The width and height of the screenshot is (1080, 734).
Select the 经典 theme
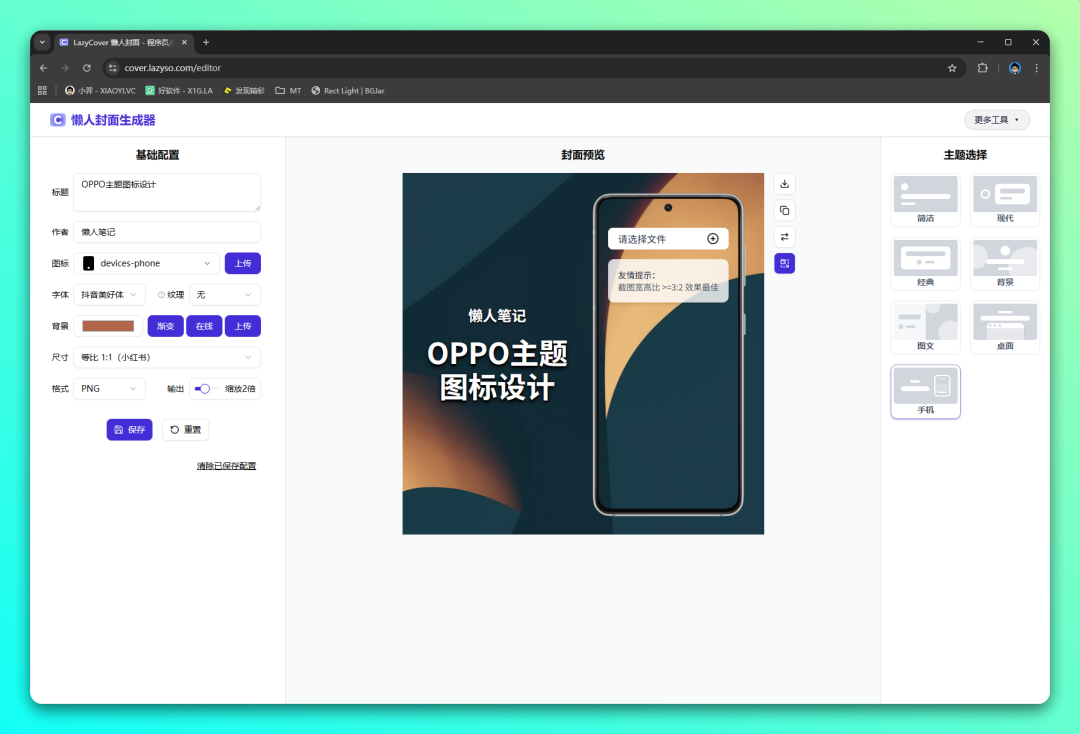coord(925,264)
